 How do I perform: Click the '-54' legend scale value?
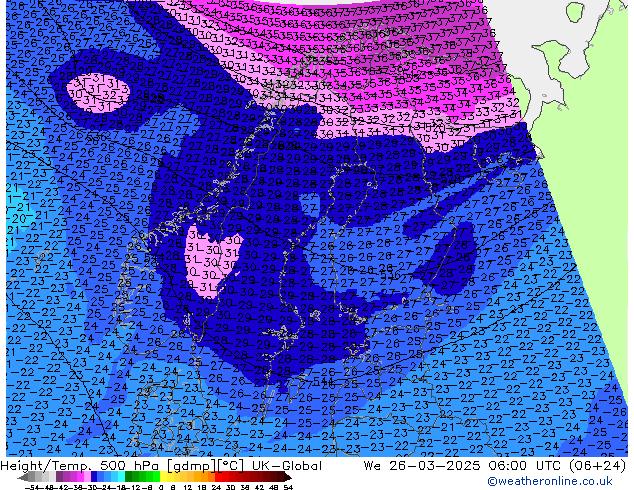[32, 487]
